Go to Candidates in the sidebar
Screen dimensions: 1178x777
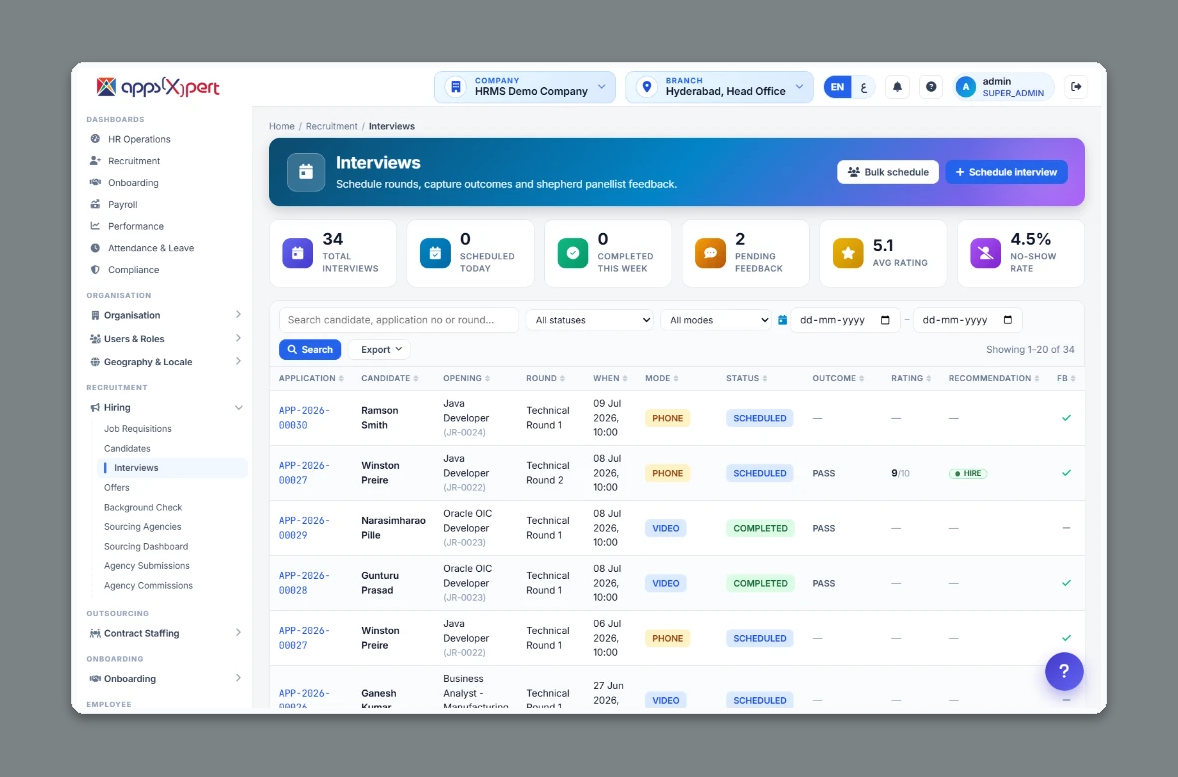(127, 449)
